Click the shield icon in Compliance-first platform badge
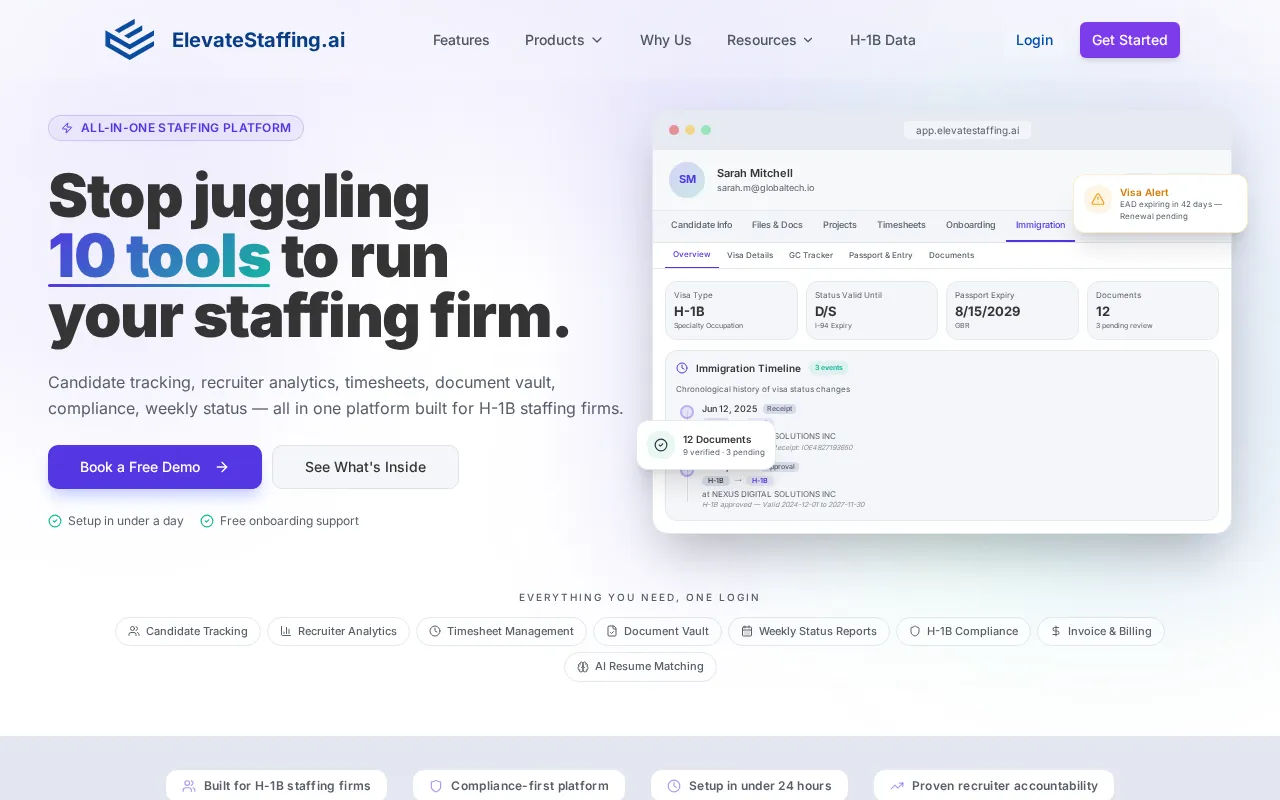 click(435, 786)
